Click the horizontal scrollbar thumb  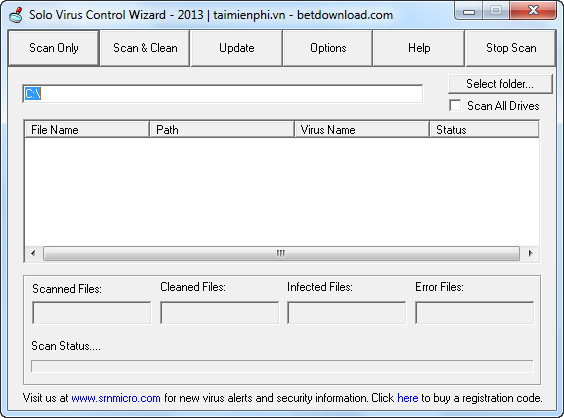tap(281, 253)
